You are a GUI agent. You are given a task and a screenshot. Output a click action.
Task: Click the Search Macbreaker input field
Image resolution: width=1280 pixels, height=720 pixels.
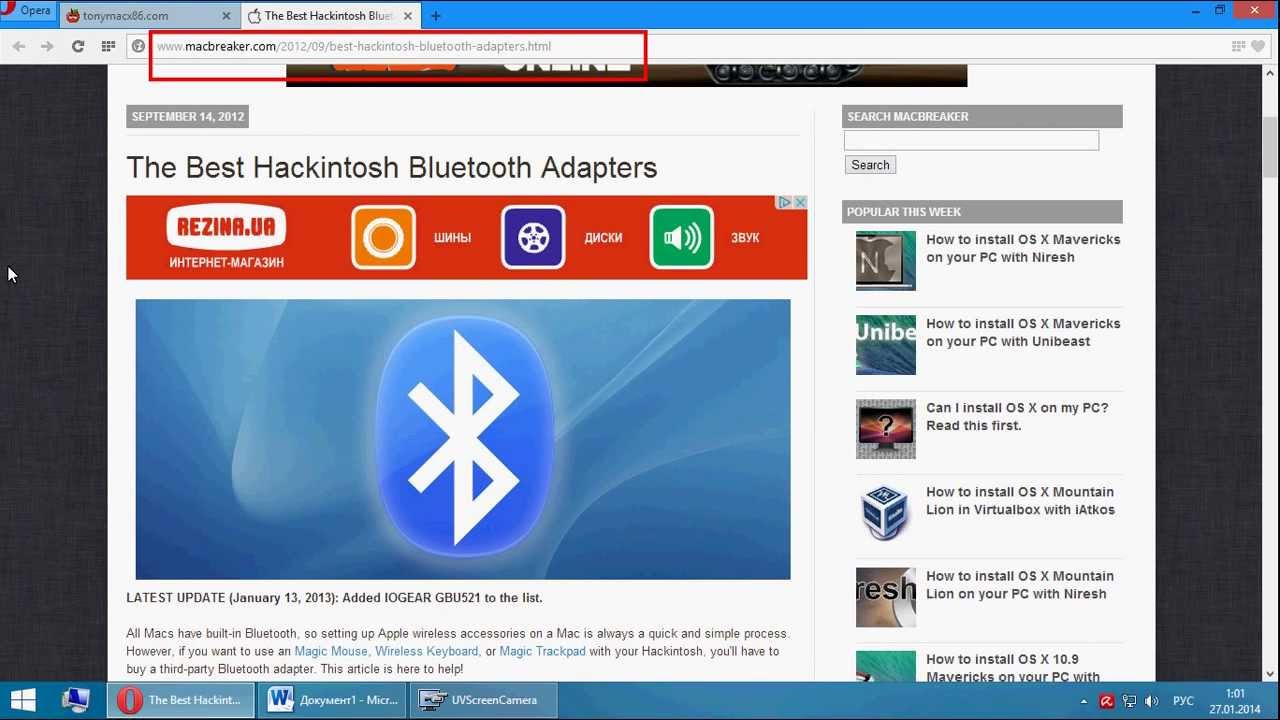click(x=971, y=141)
